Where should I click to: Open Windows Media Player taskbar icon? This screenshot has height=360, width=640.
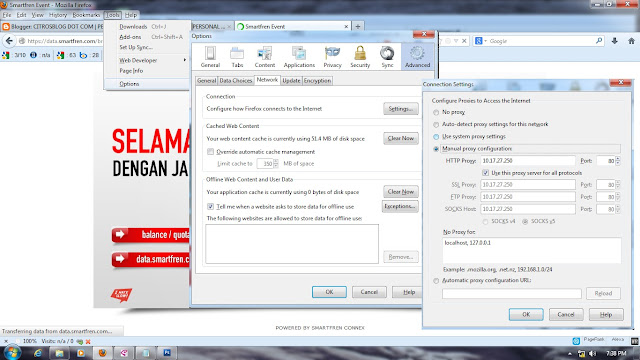point(81,353)
